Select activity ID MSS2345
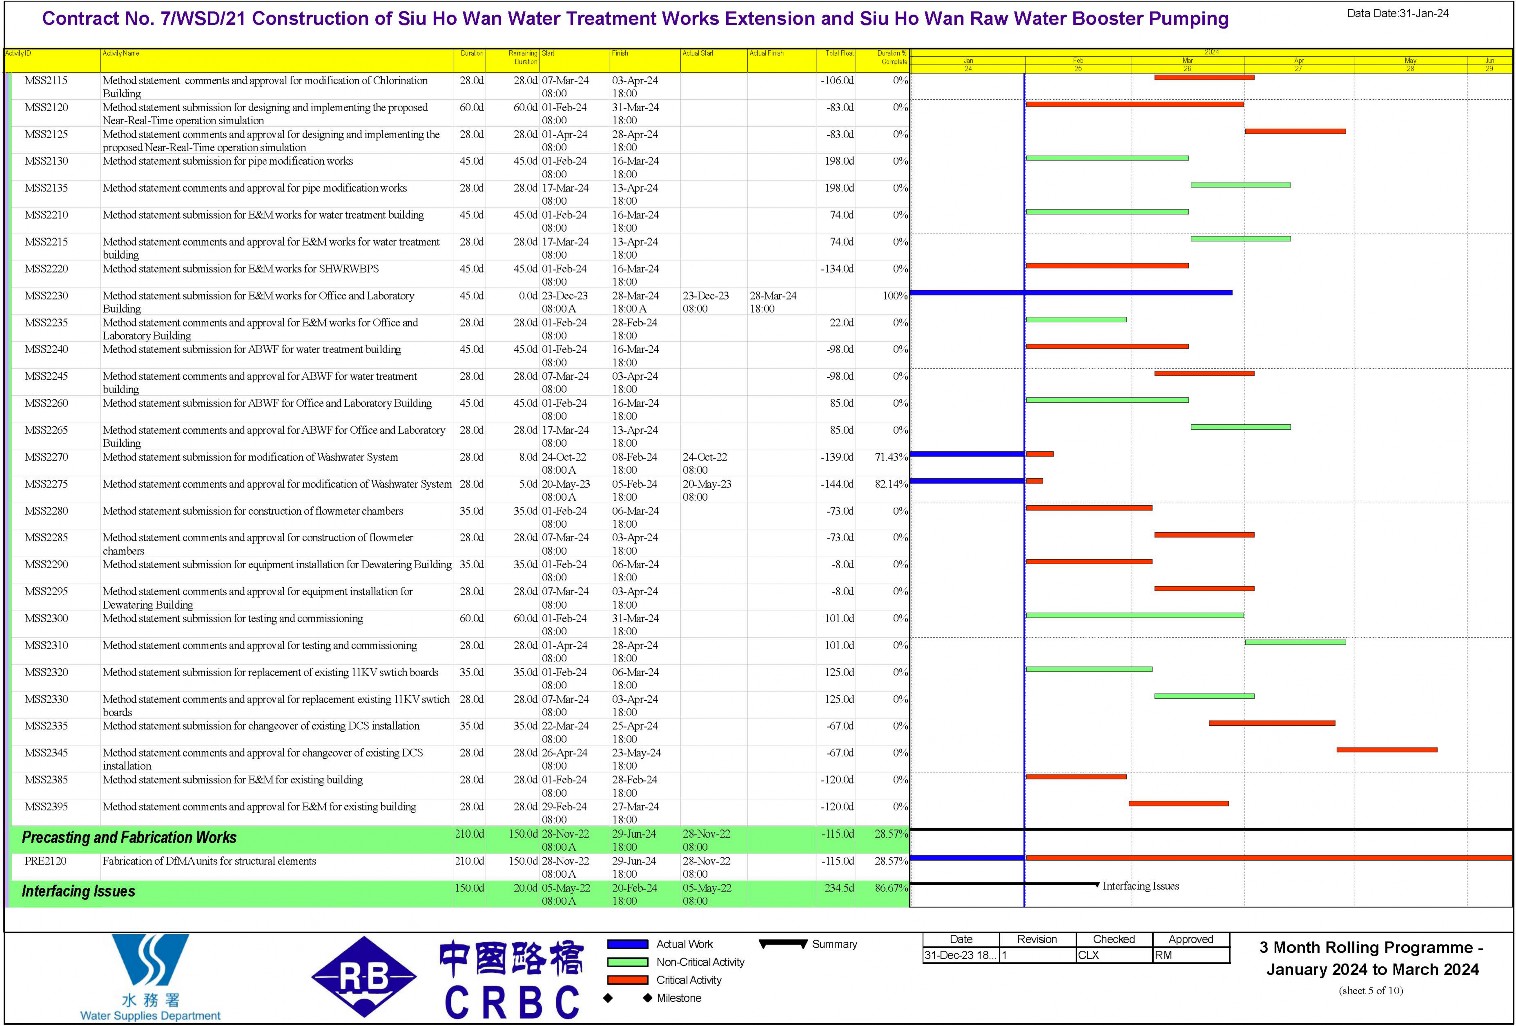 46,753
